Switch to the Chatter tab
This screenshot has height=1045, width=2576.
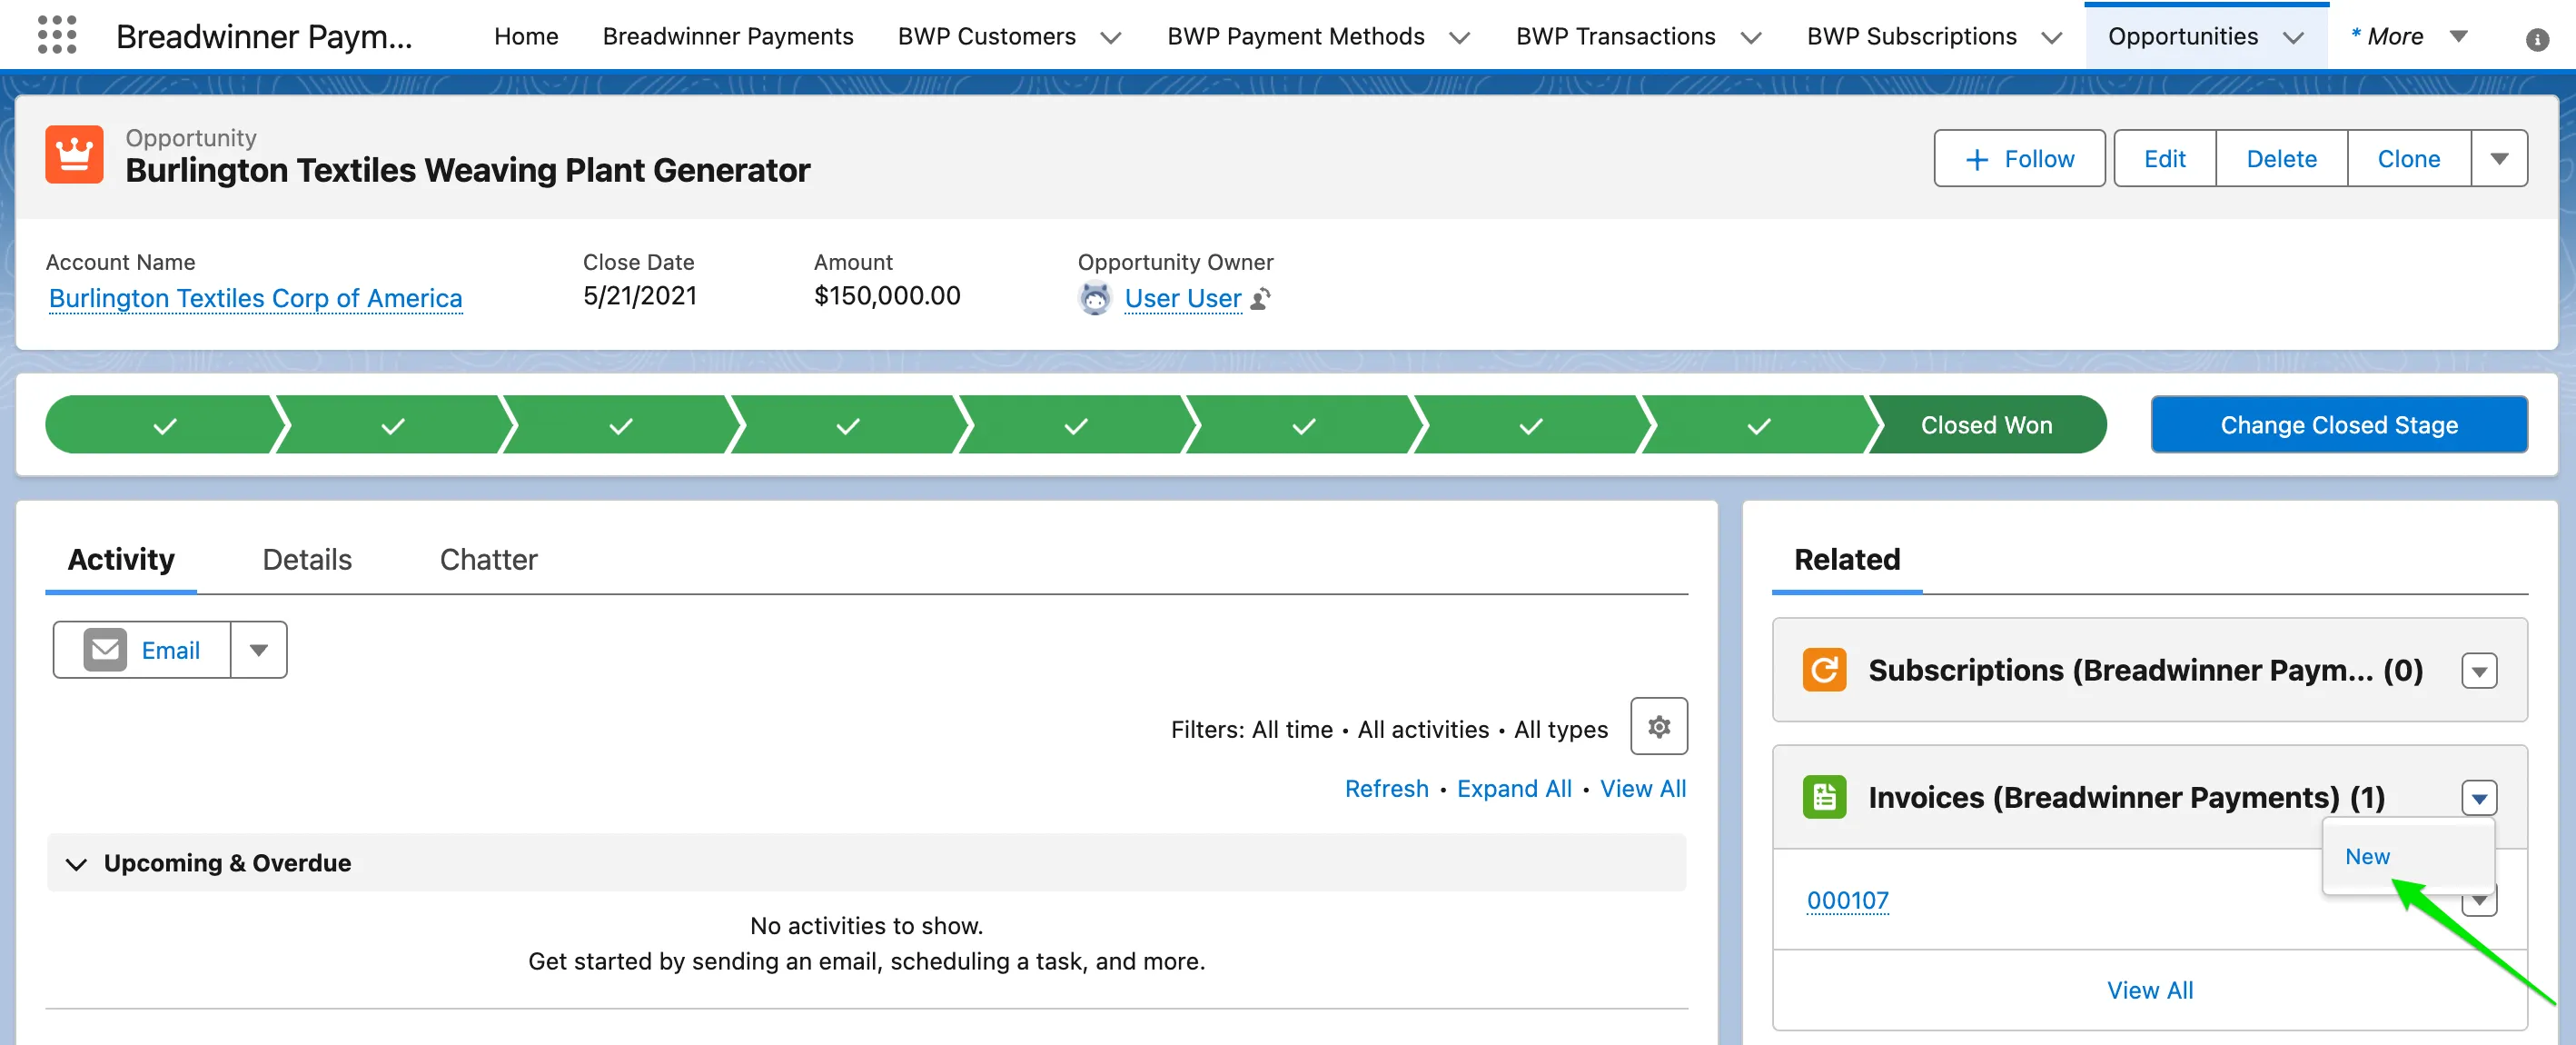(488, 559)
